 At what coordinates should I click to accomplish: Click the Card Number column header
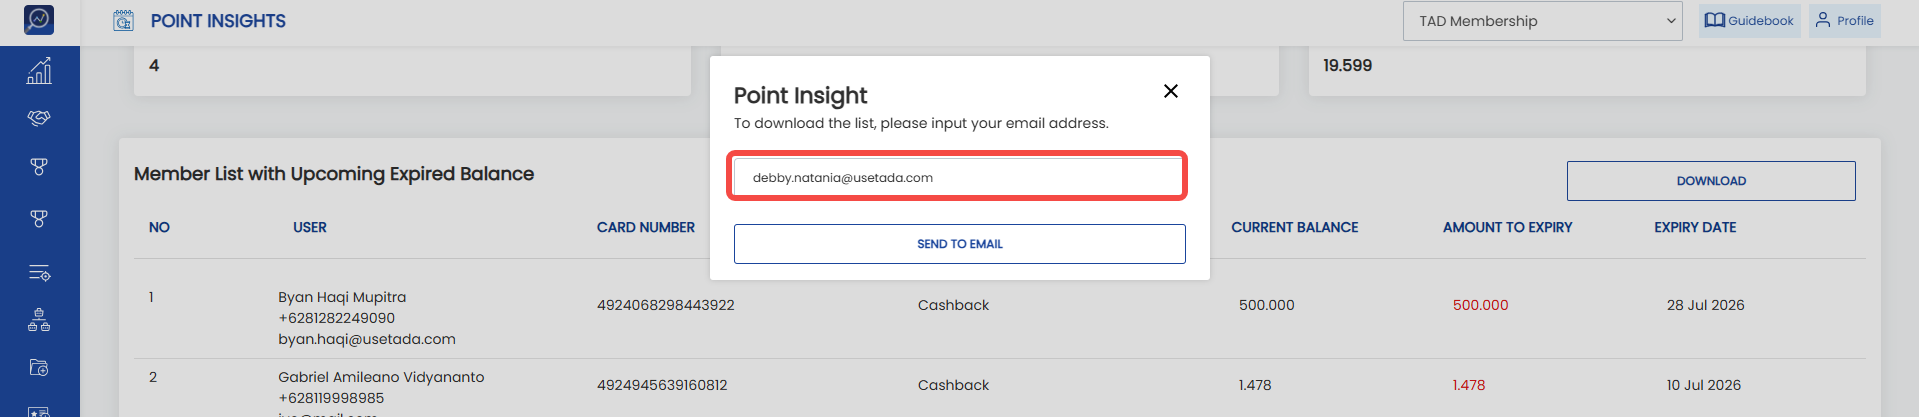point(646,228)
